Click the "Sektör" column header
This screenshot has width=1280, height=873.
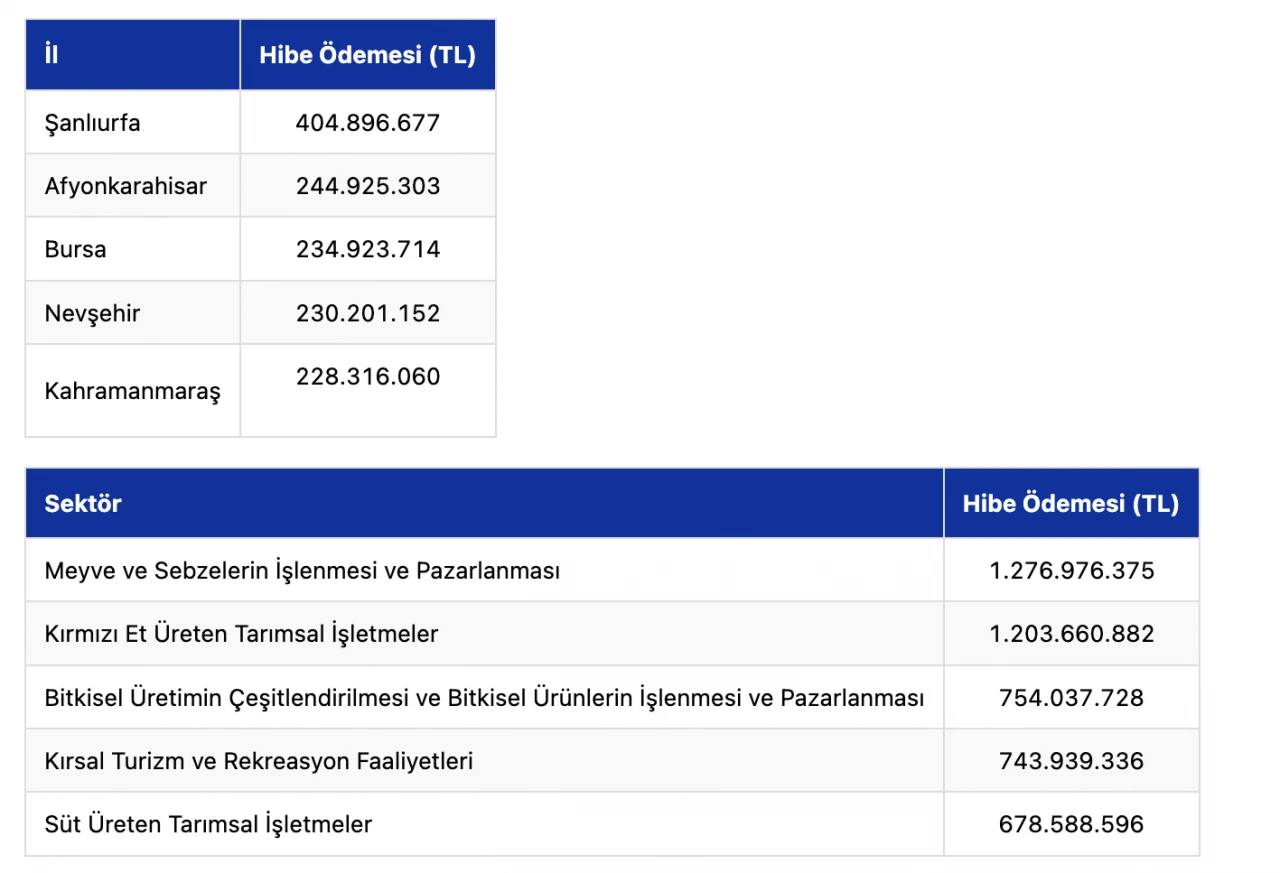click(x=83, y=503)
